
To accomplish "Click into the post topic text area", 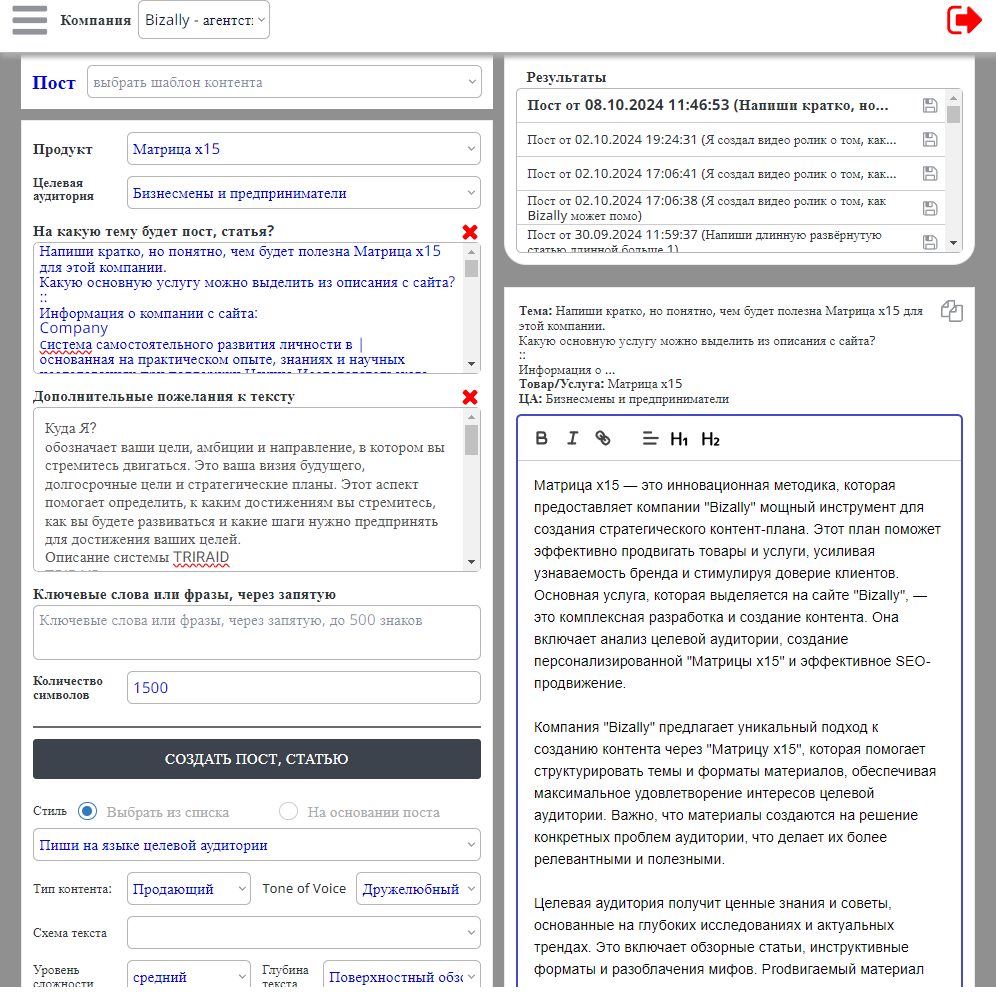I will (x=248, y=307).
